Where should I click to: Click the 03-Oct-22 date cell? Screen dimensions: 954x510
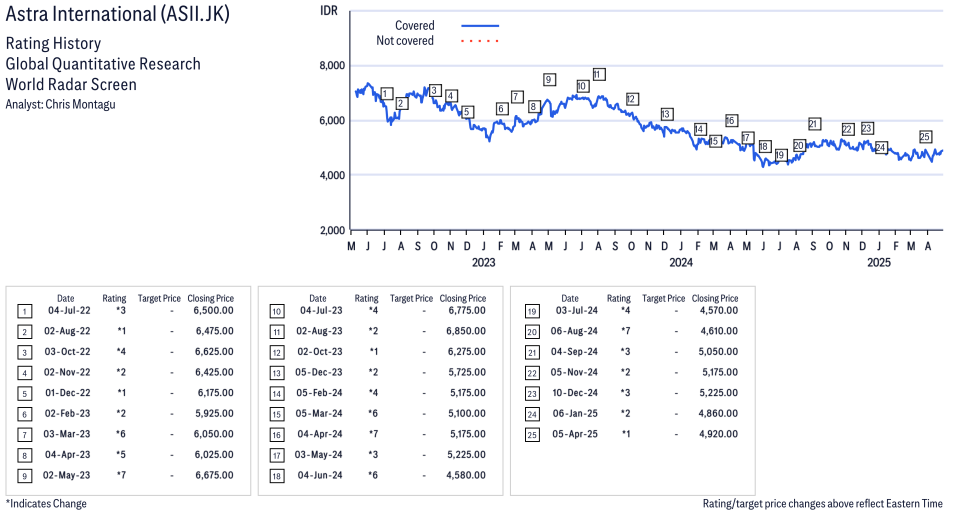tap(68, 352)
